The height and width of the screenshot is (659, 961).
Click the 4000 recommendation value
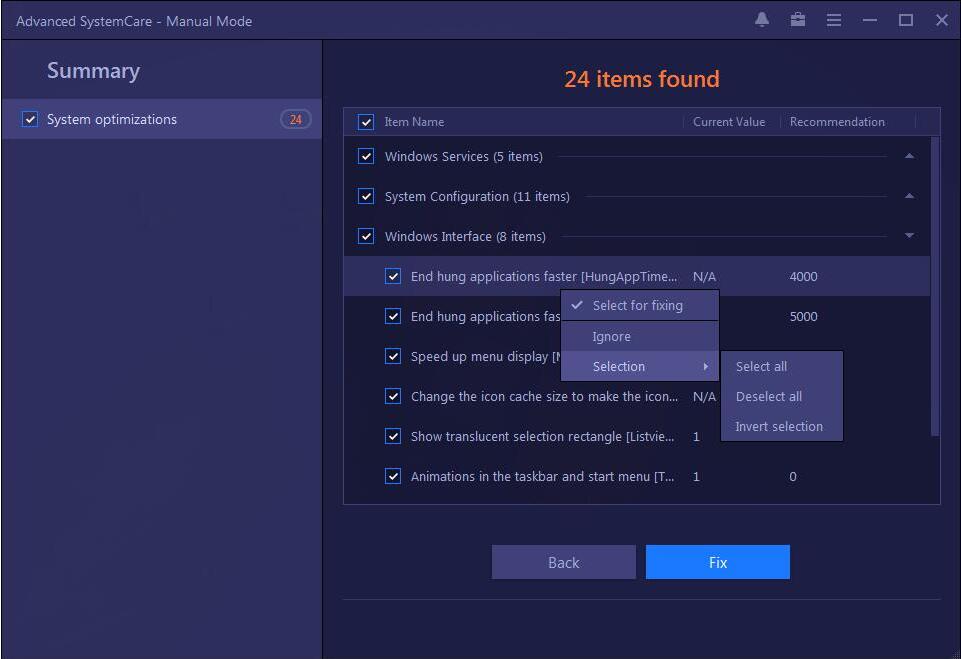click(803, 276)
